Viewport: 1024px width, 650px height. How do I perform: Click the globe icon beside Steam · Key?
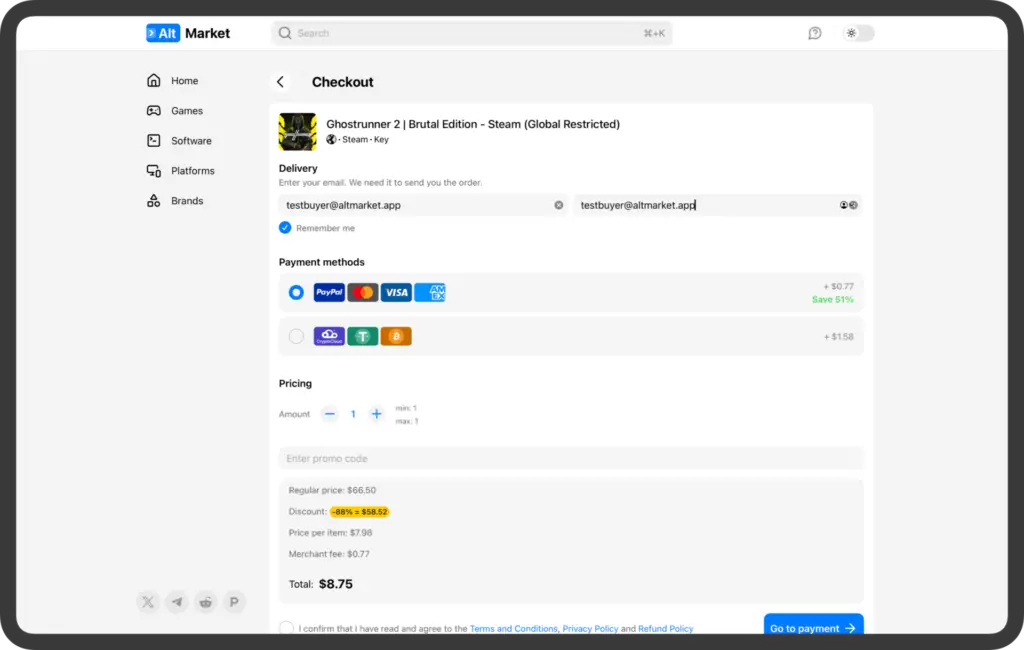331,139
